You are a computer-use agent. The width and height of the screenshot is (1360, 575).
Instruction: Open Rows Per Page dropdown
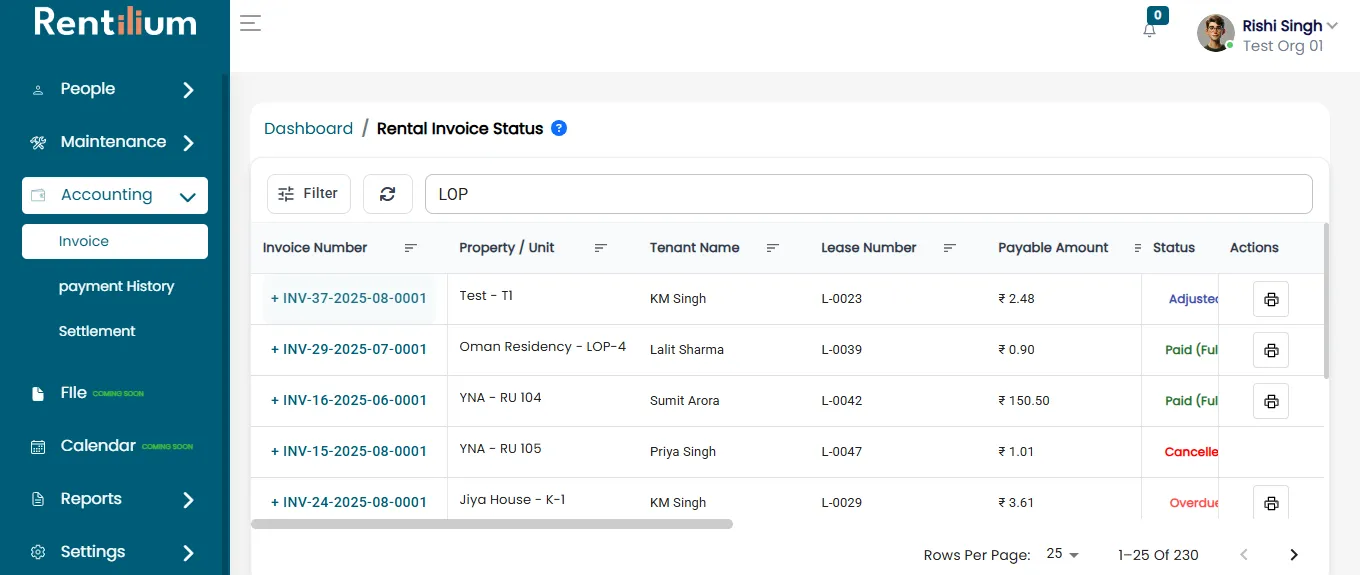pyautogui.click(x=1063, y=554)
